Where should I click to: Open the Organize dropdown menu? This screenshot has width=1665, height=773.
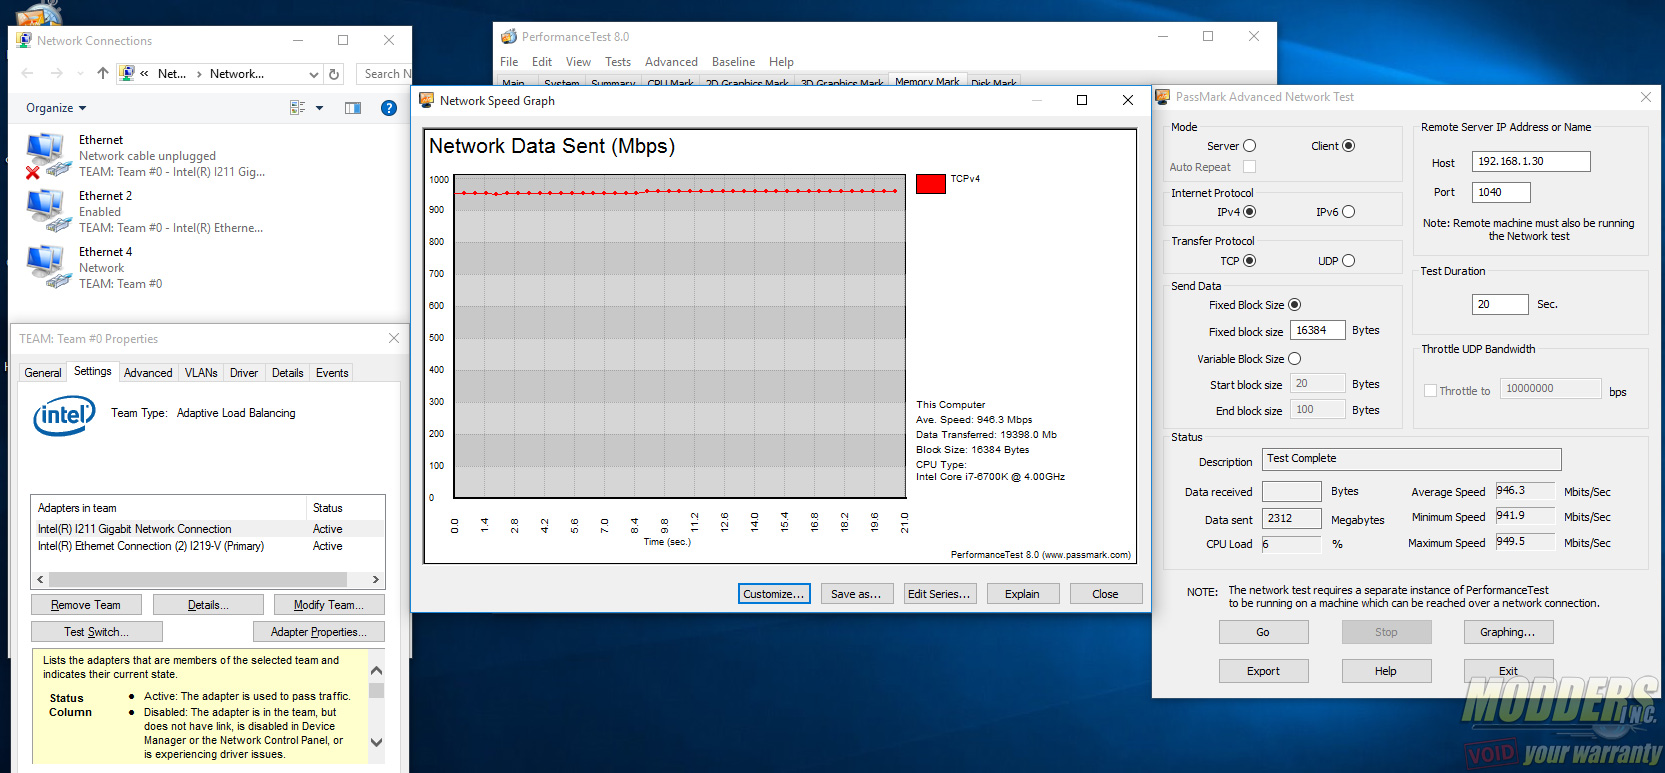56,108
